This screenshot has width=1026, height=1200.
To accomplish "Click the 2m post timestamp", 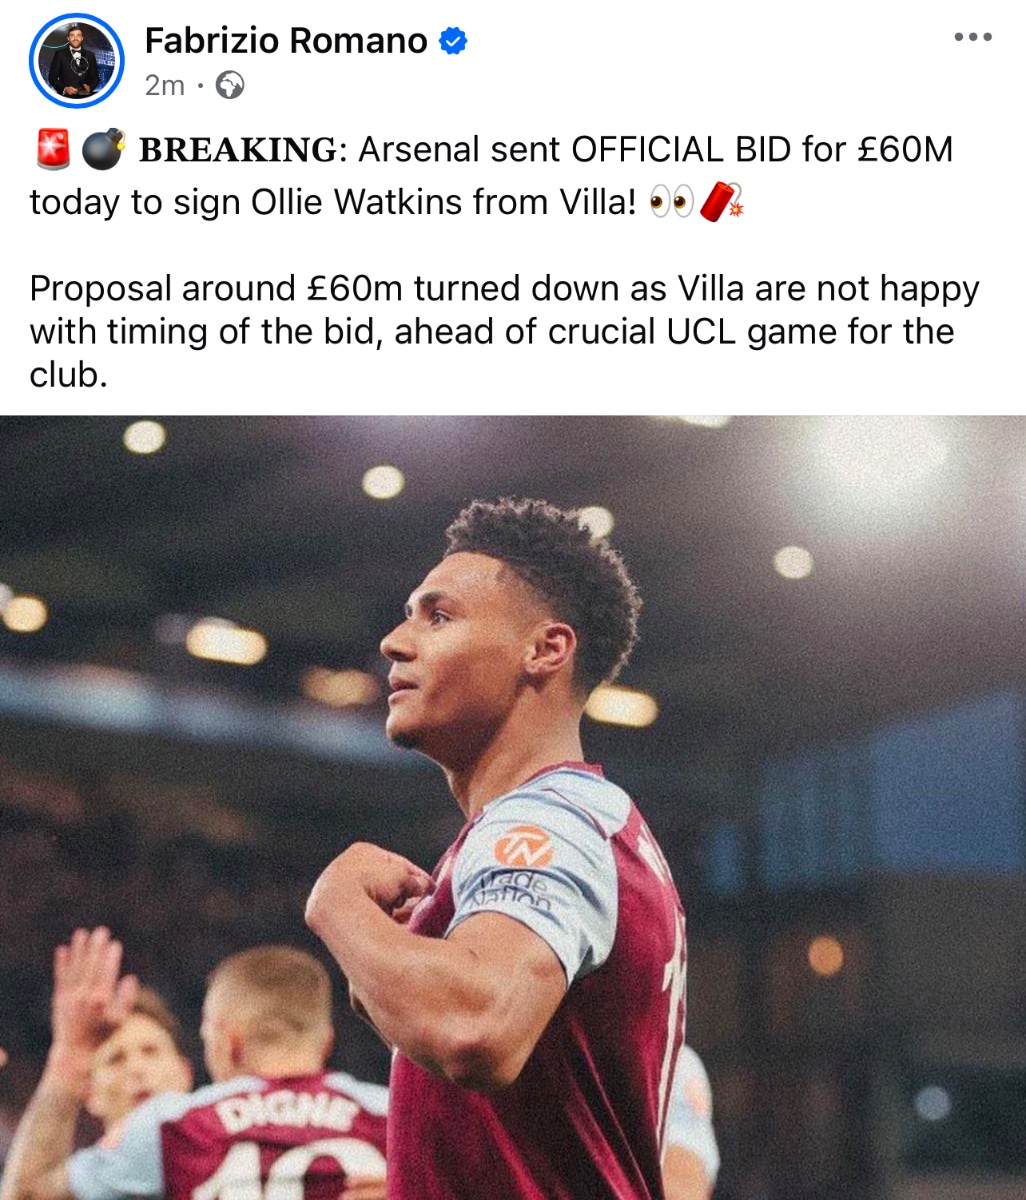I will pyautogui.click(x=165, y=86).
